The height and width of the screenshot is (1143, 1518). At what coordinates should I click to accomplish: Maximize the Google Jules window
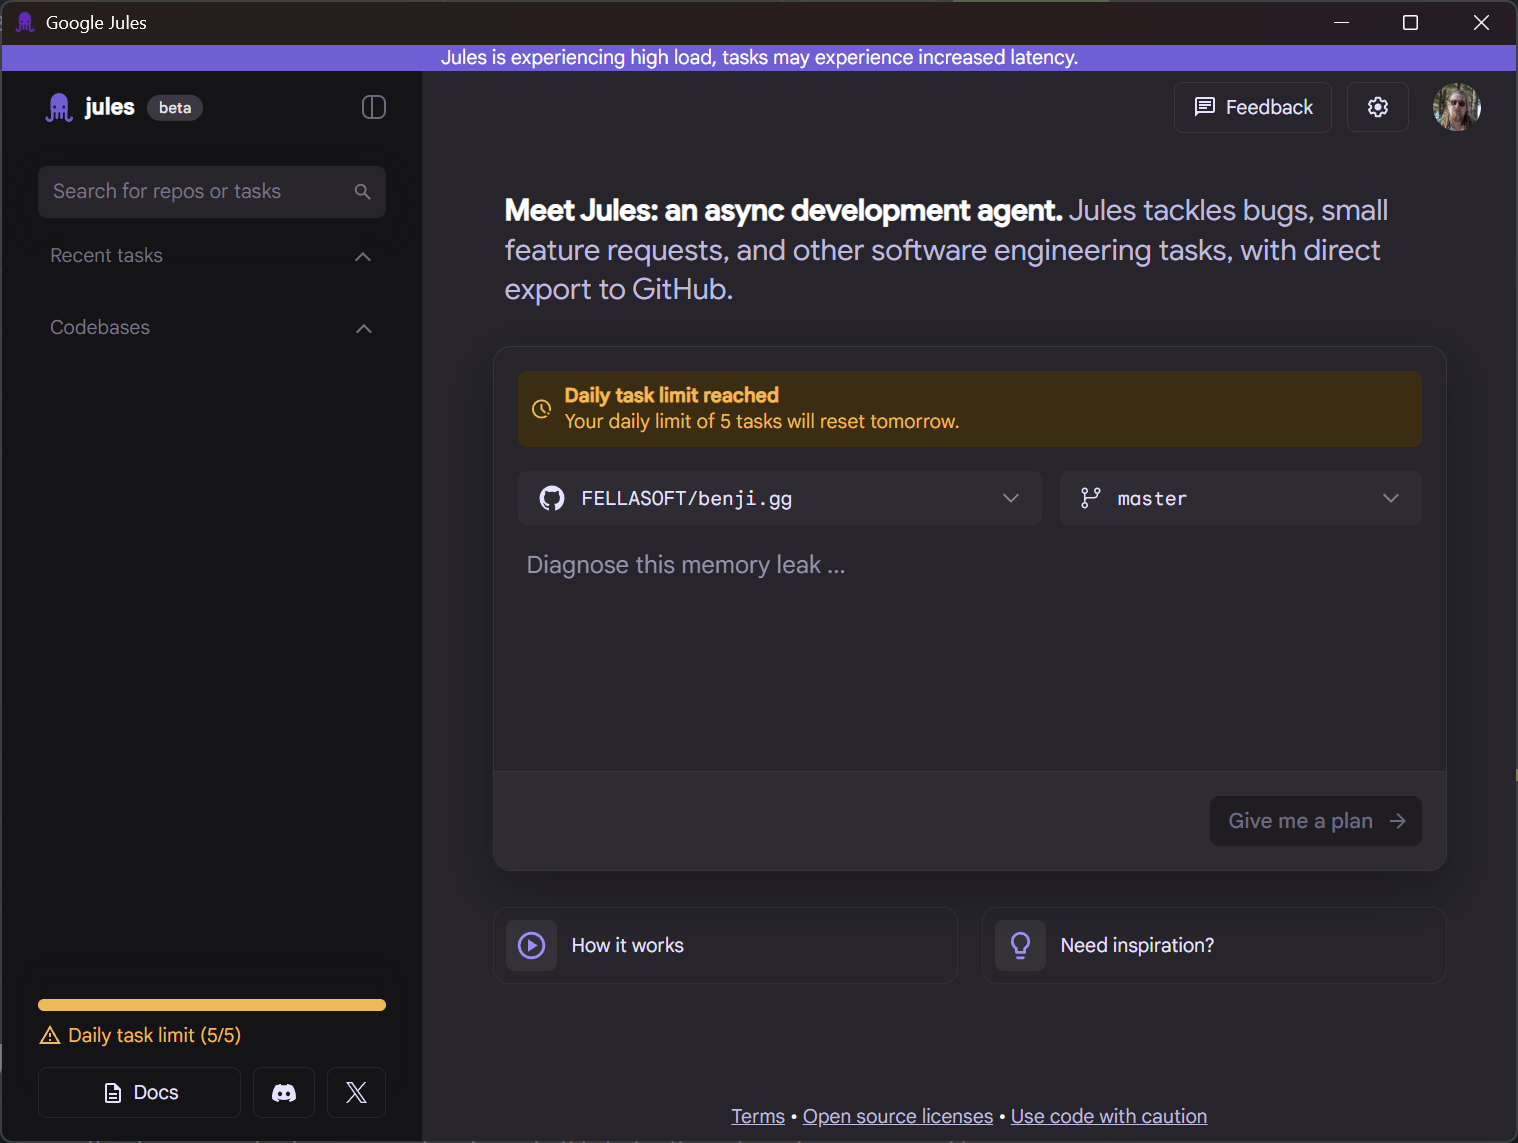[1410, 22]
